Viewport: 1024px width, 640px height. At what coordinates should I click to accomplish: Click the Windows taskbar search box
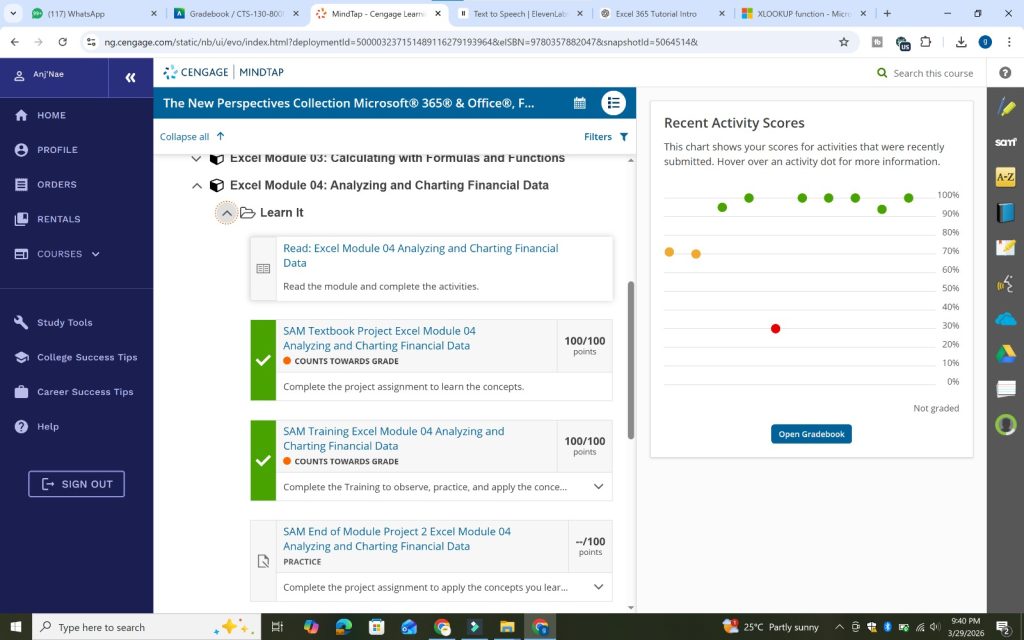[146, 627]
